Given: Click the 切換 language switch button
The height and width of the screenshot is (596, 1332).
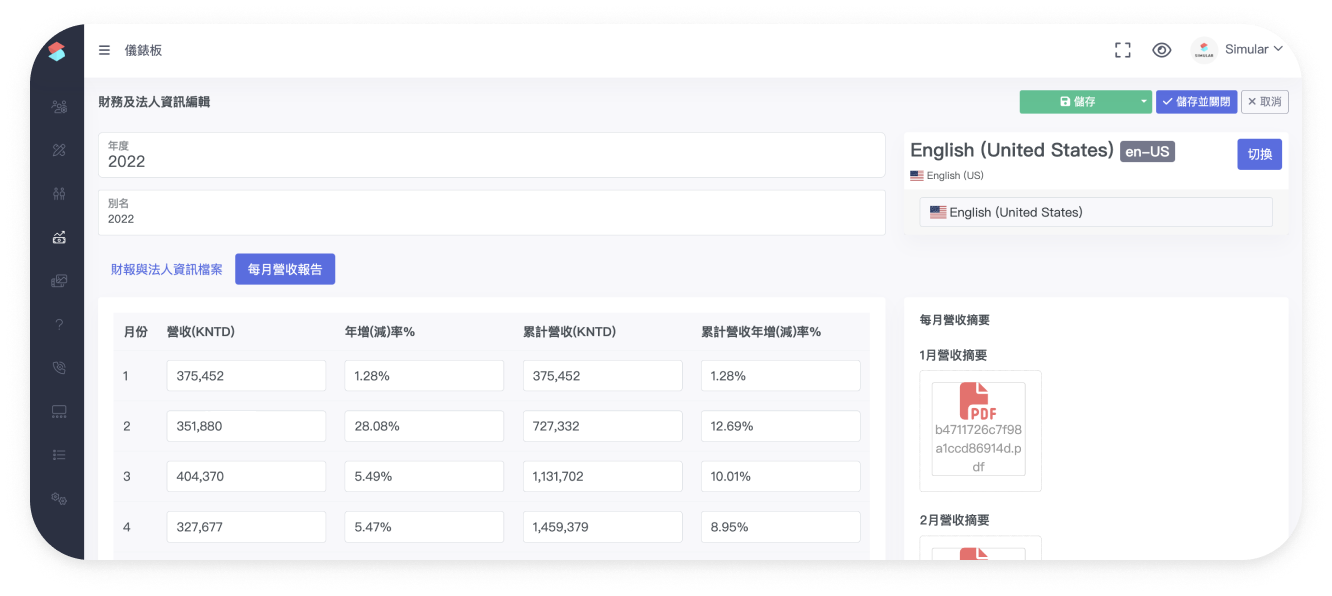Looking at the screenshot, I should coord(1259,154).
